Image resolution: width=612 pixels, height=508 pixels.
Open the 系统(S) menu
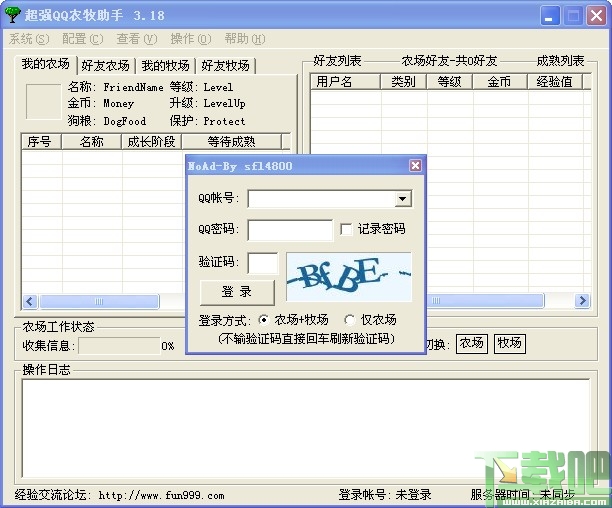[29, 39]
